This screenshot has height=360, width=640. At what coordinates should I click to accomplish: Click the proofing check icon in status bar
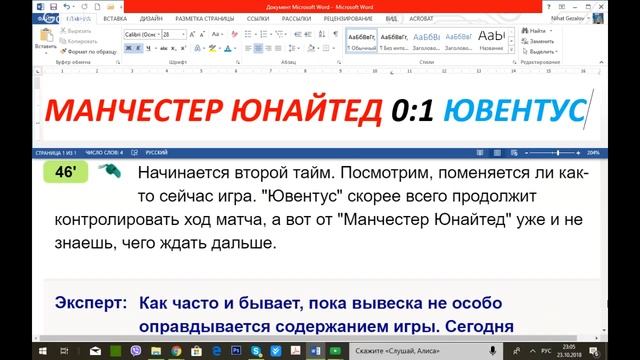(x=134, y=153)
